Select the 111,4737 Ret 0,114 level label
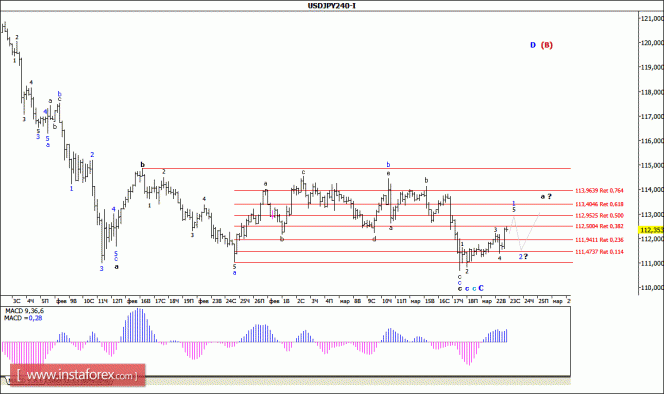The width and height of the screenshot is (664, 394). [599, 252]
